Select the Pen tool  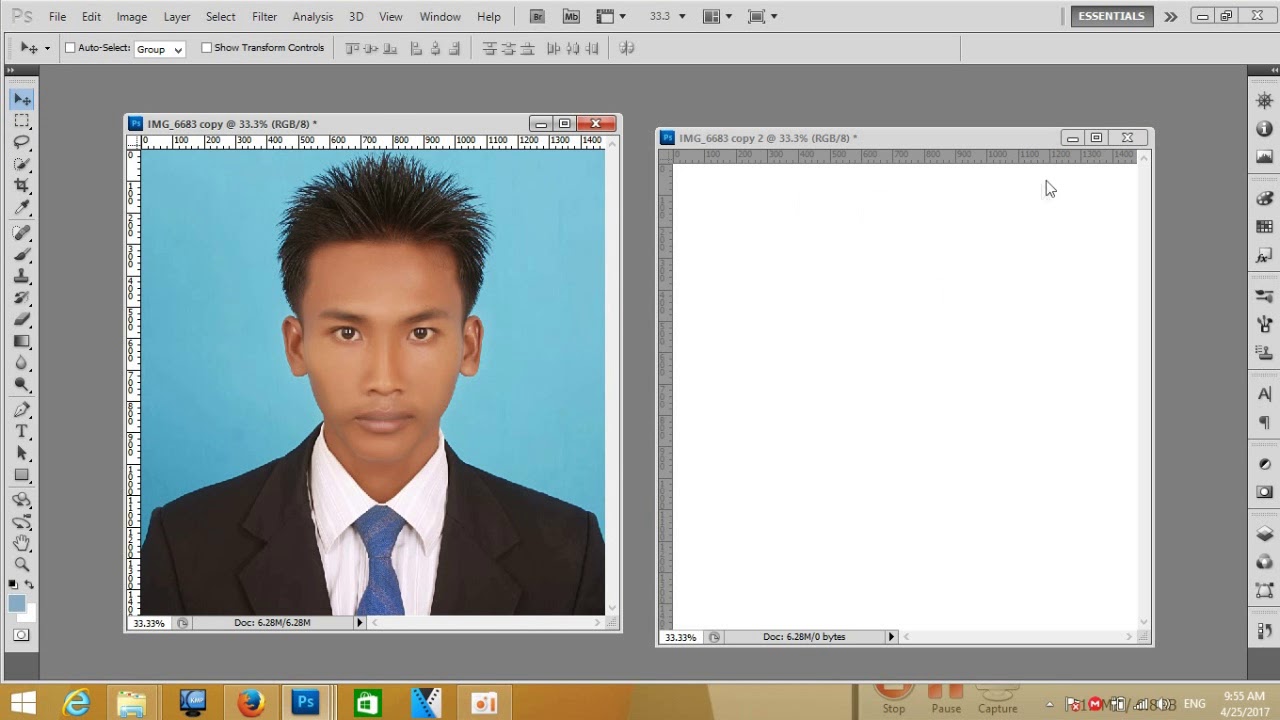click(22, 410)
